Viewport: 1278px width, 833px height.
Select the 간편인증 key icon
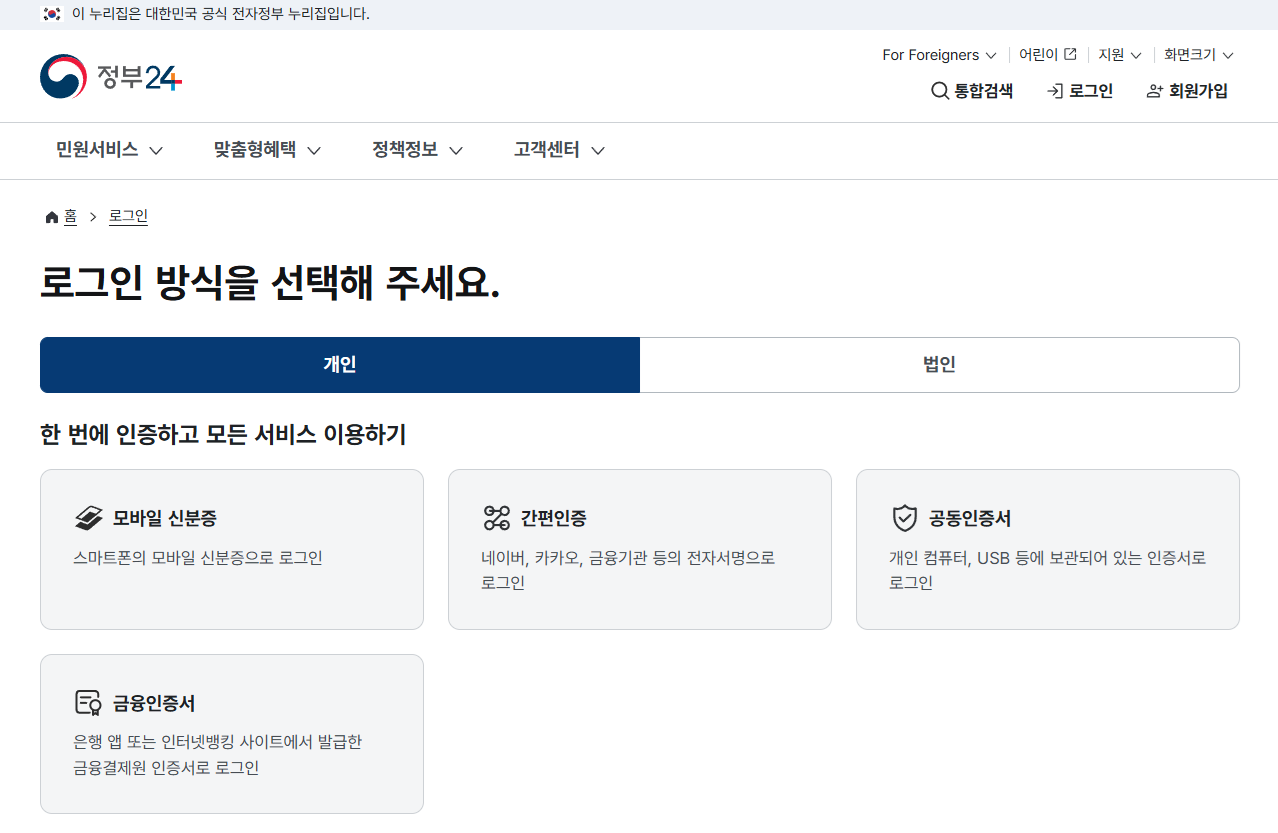pyautogui.click(x=494, y=517)
